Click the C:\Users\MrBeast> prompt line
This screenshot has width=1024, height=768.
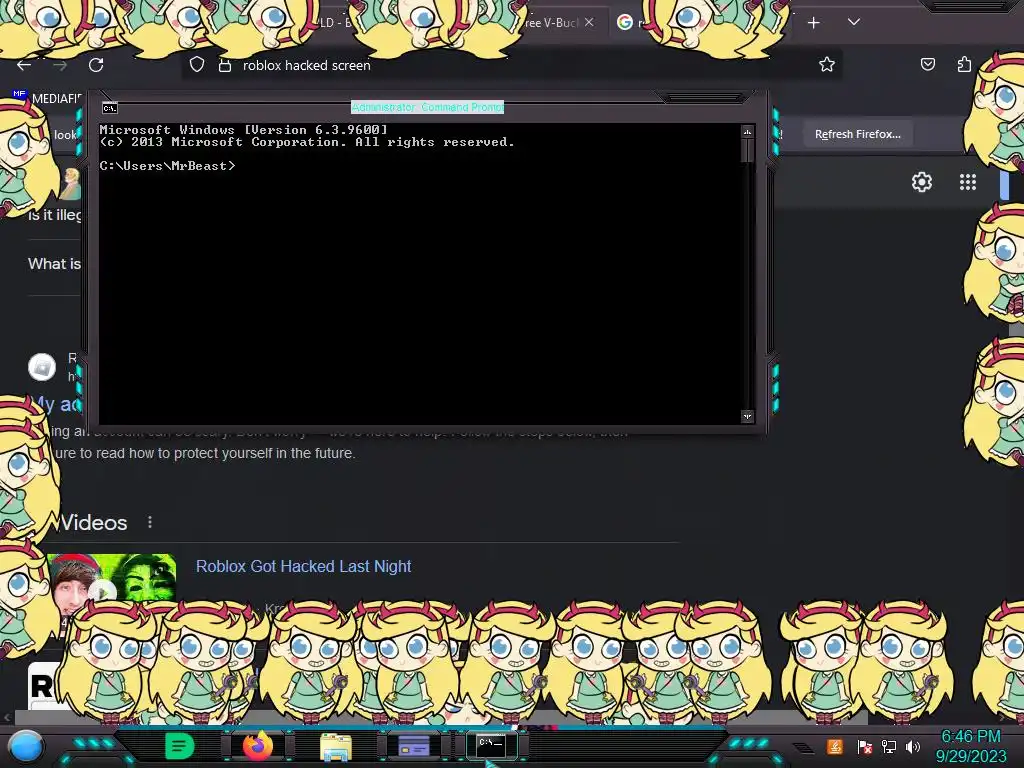click(x=167, y=166)
